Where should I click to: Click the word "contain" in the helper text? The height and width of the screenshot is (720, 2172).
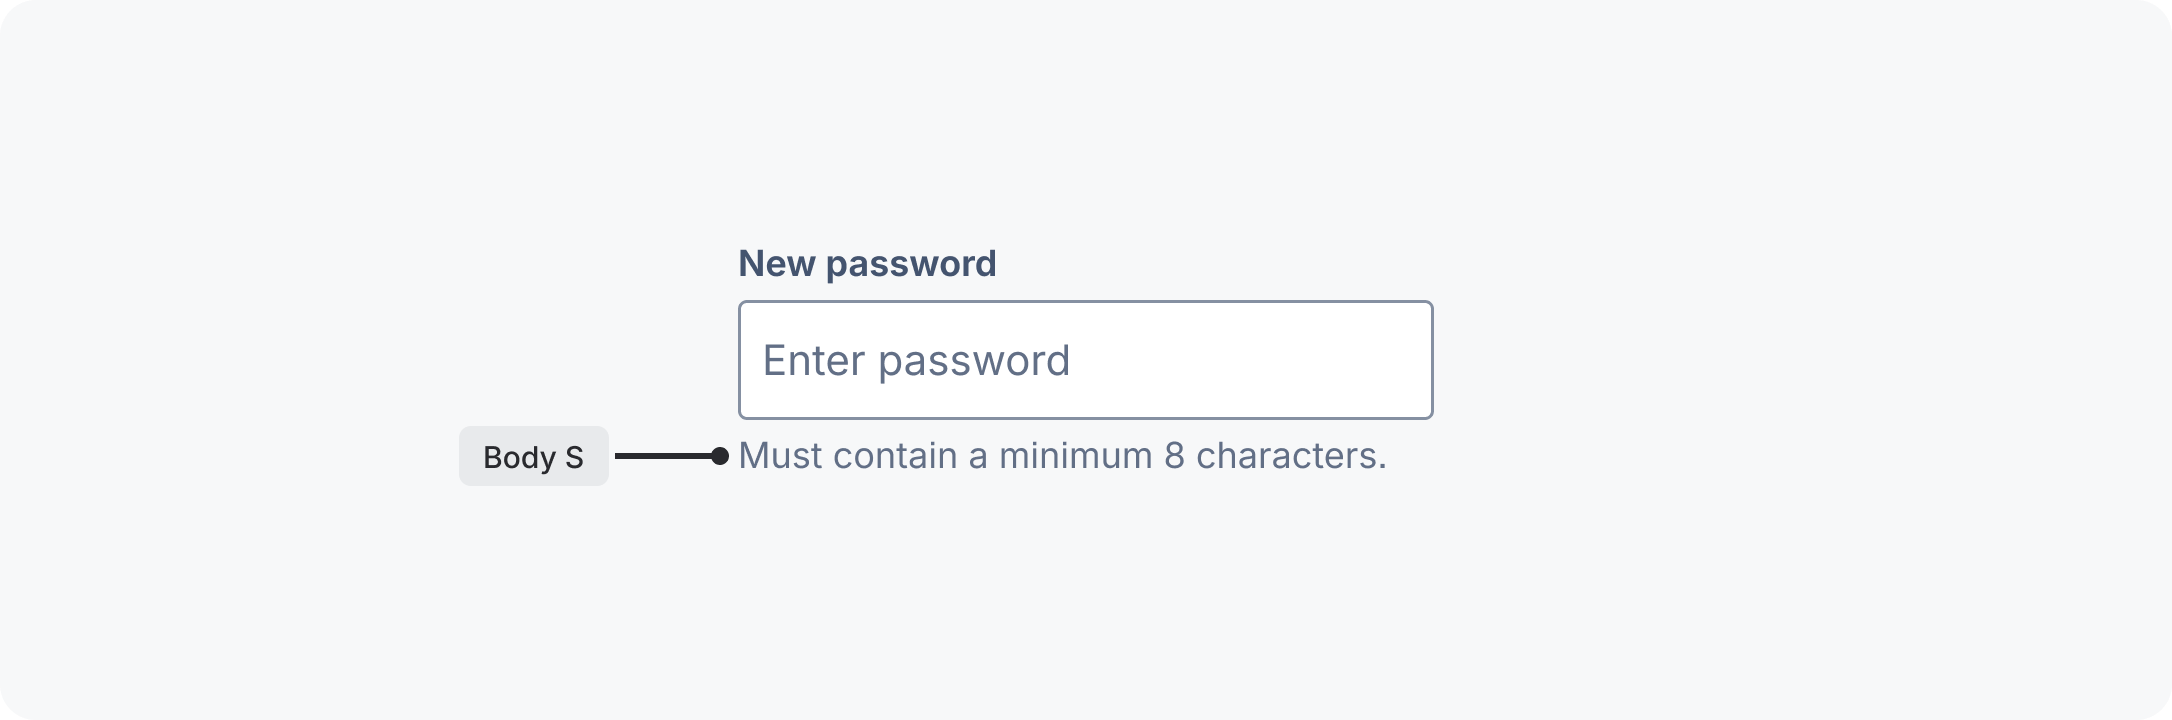tap(894, 456)
